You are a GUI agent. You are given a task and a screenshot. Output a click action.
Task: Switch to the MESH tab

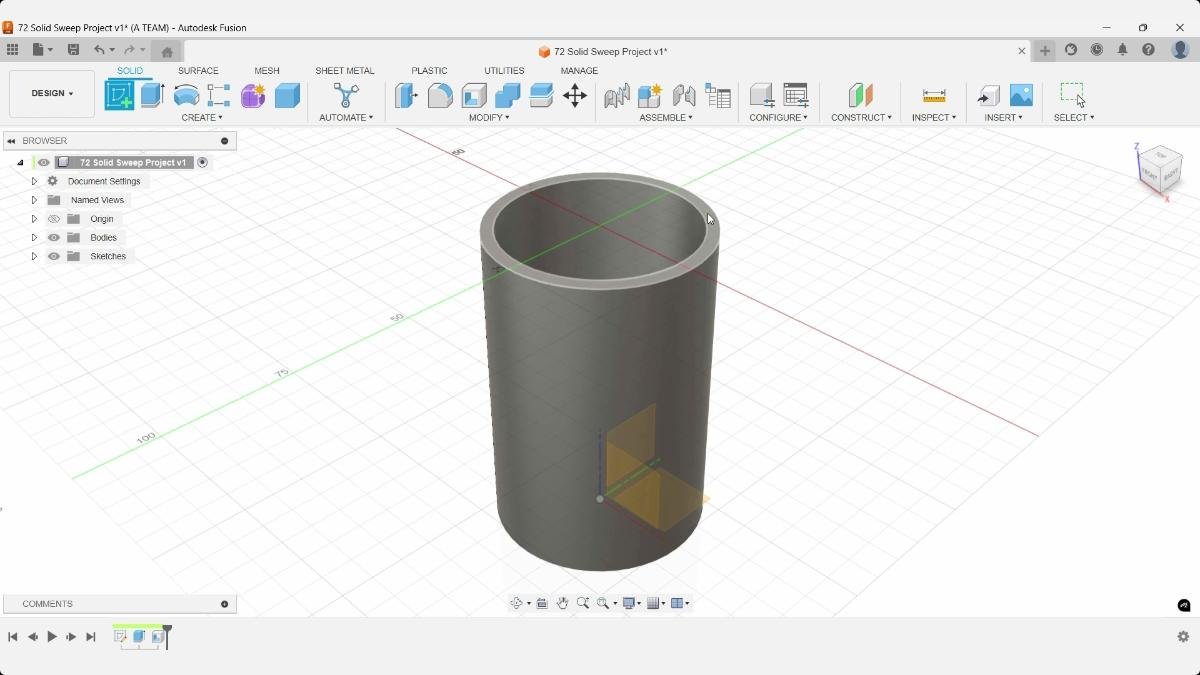coord(267,71)
